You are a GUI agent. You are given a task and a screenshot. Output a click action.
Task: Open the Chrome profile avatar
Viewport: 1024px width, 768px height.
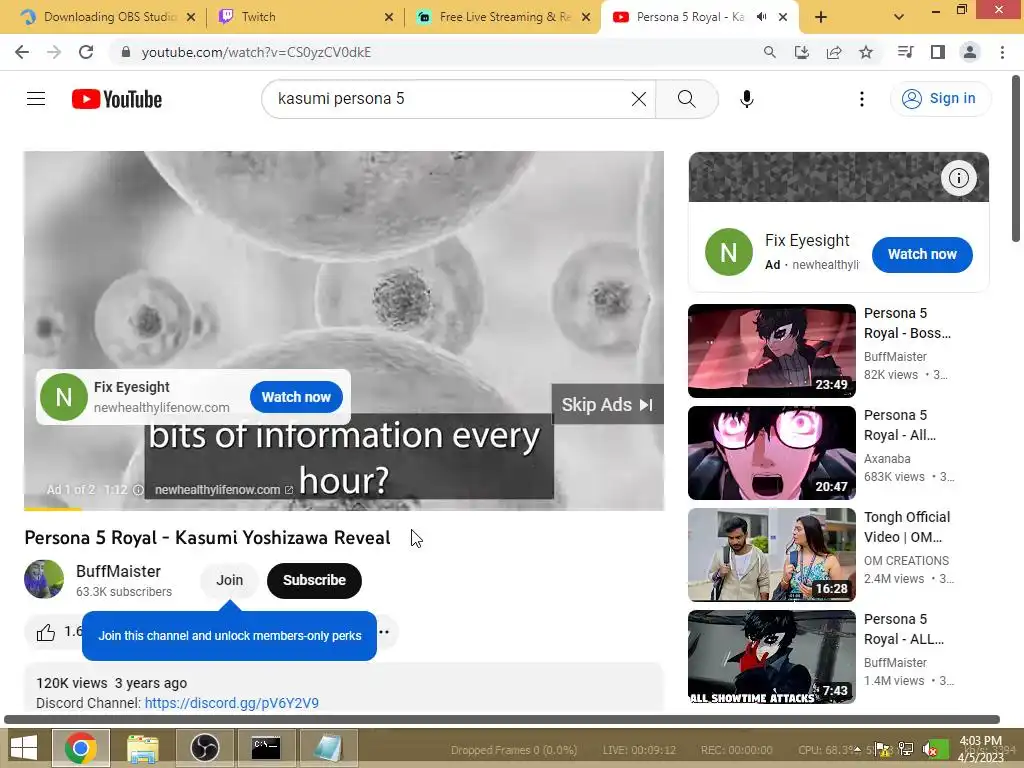(x=970, y=52)
